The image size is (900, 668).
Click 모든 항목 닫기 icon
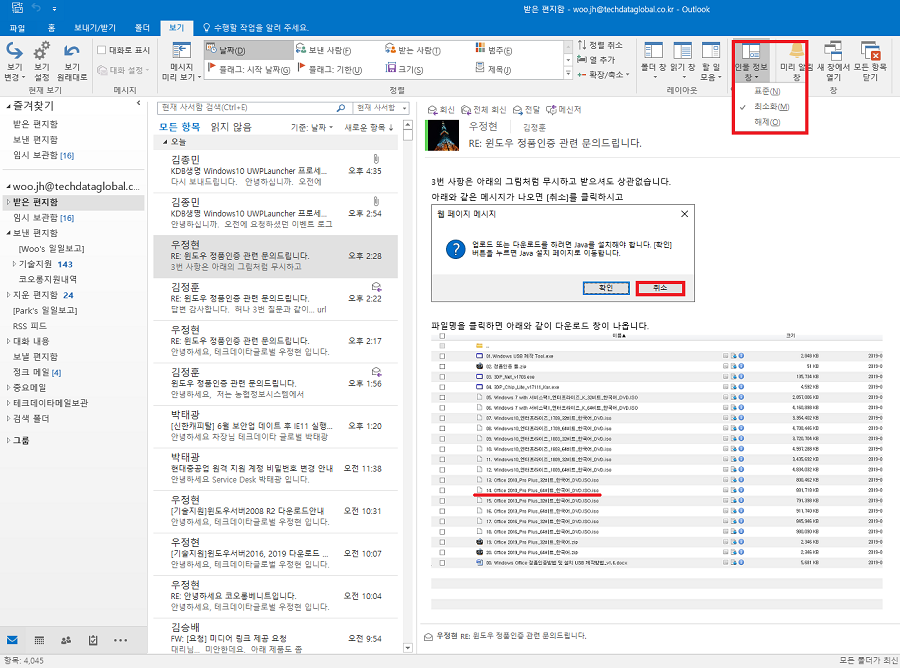[x=870, y=61]
